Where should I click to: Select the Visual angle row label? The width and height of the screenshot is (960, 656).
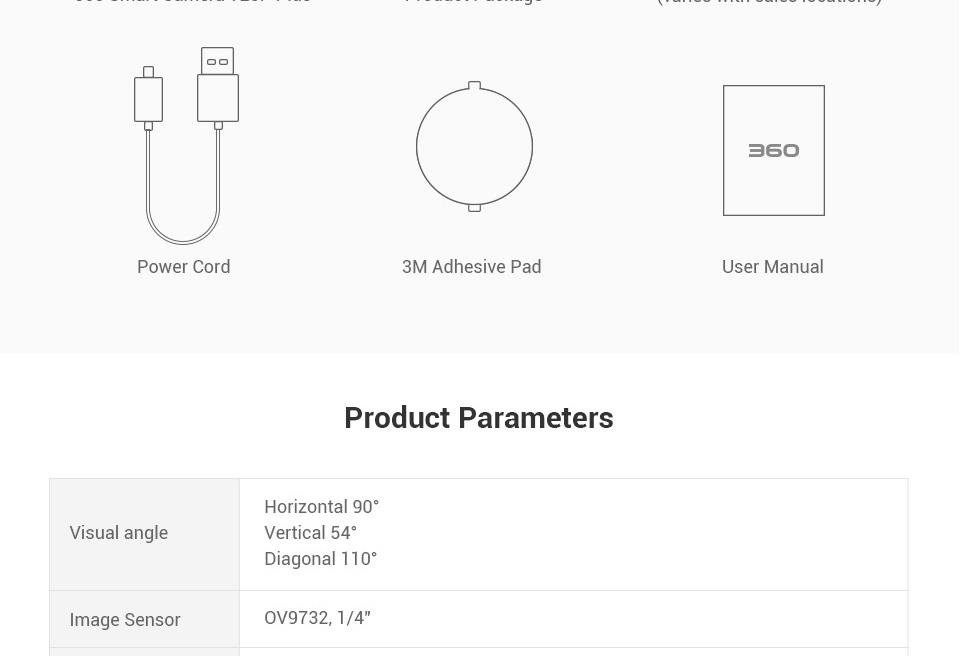click(x=119, y=533)
